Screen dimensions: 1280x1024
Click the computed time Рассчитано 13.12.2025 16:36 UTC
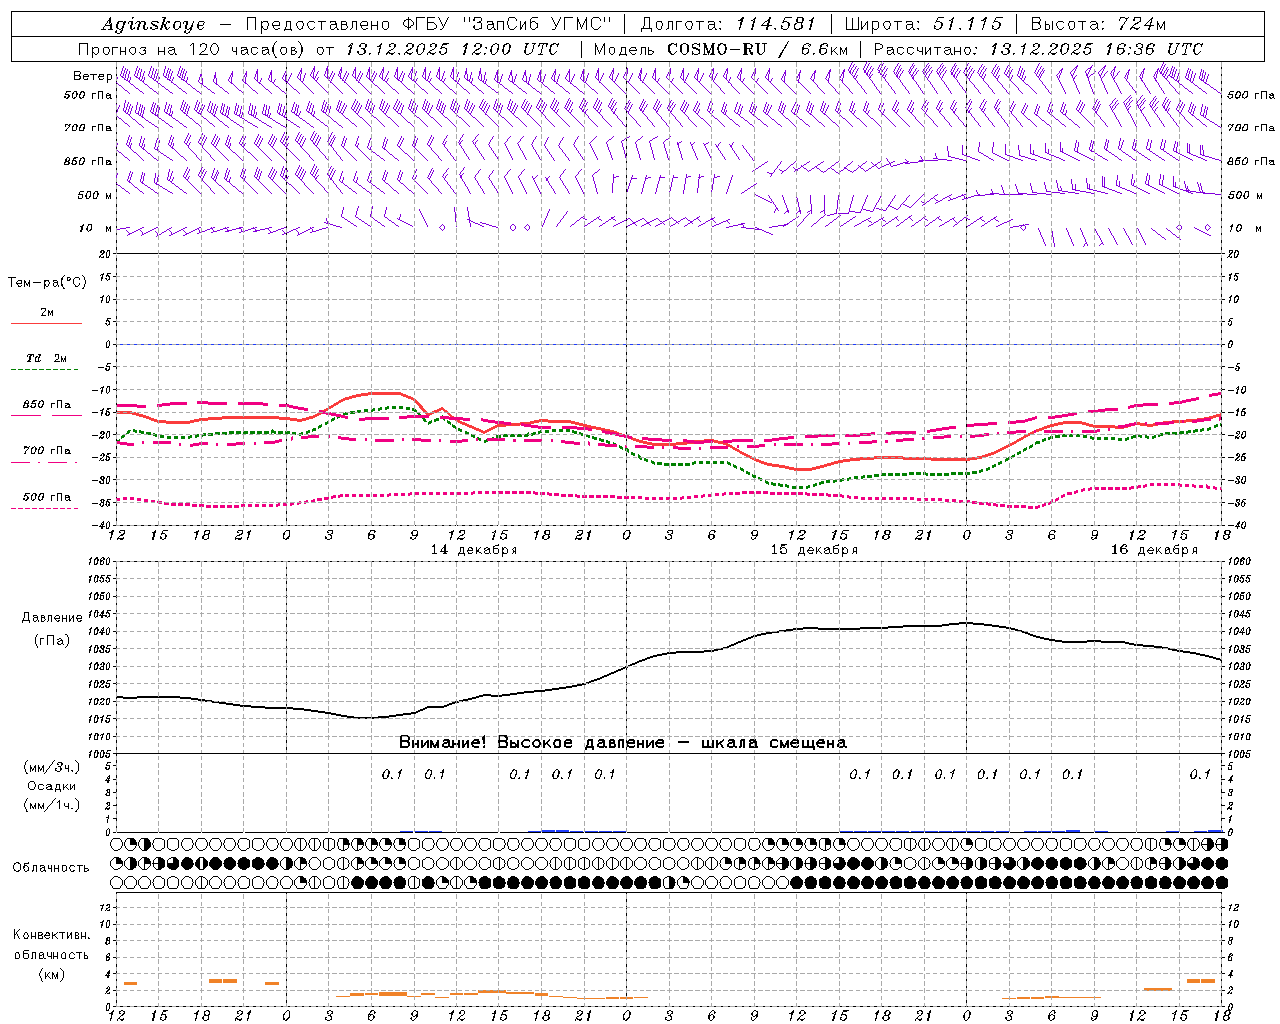click(x=1038, y=49)
